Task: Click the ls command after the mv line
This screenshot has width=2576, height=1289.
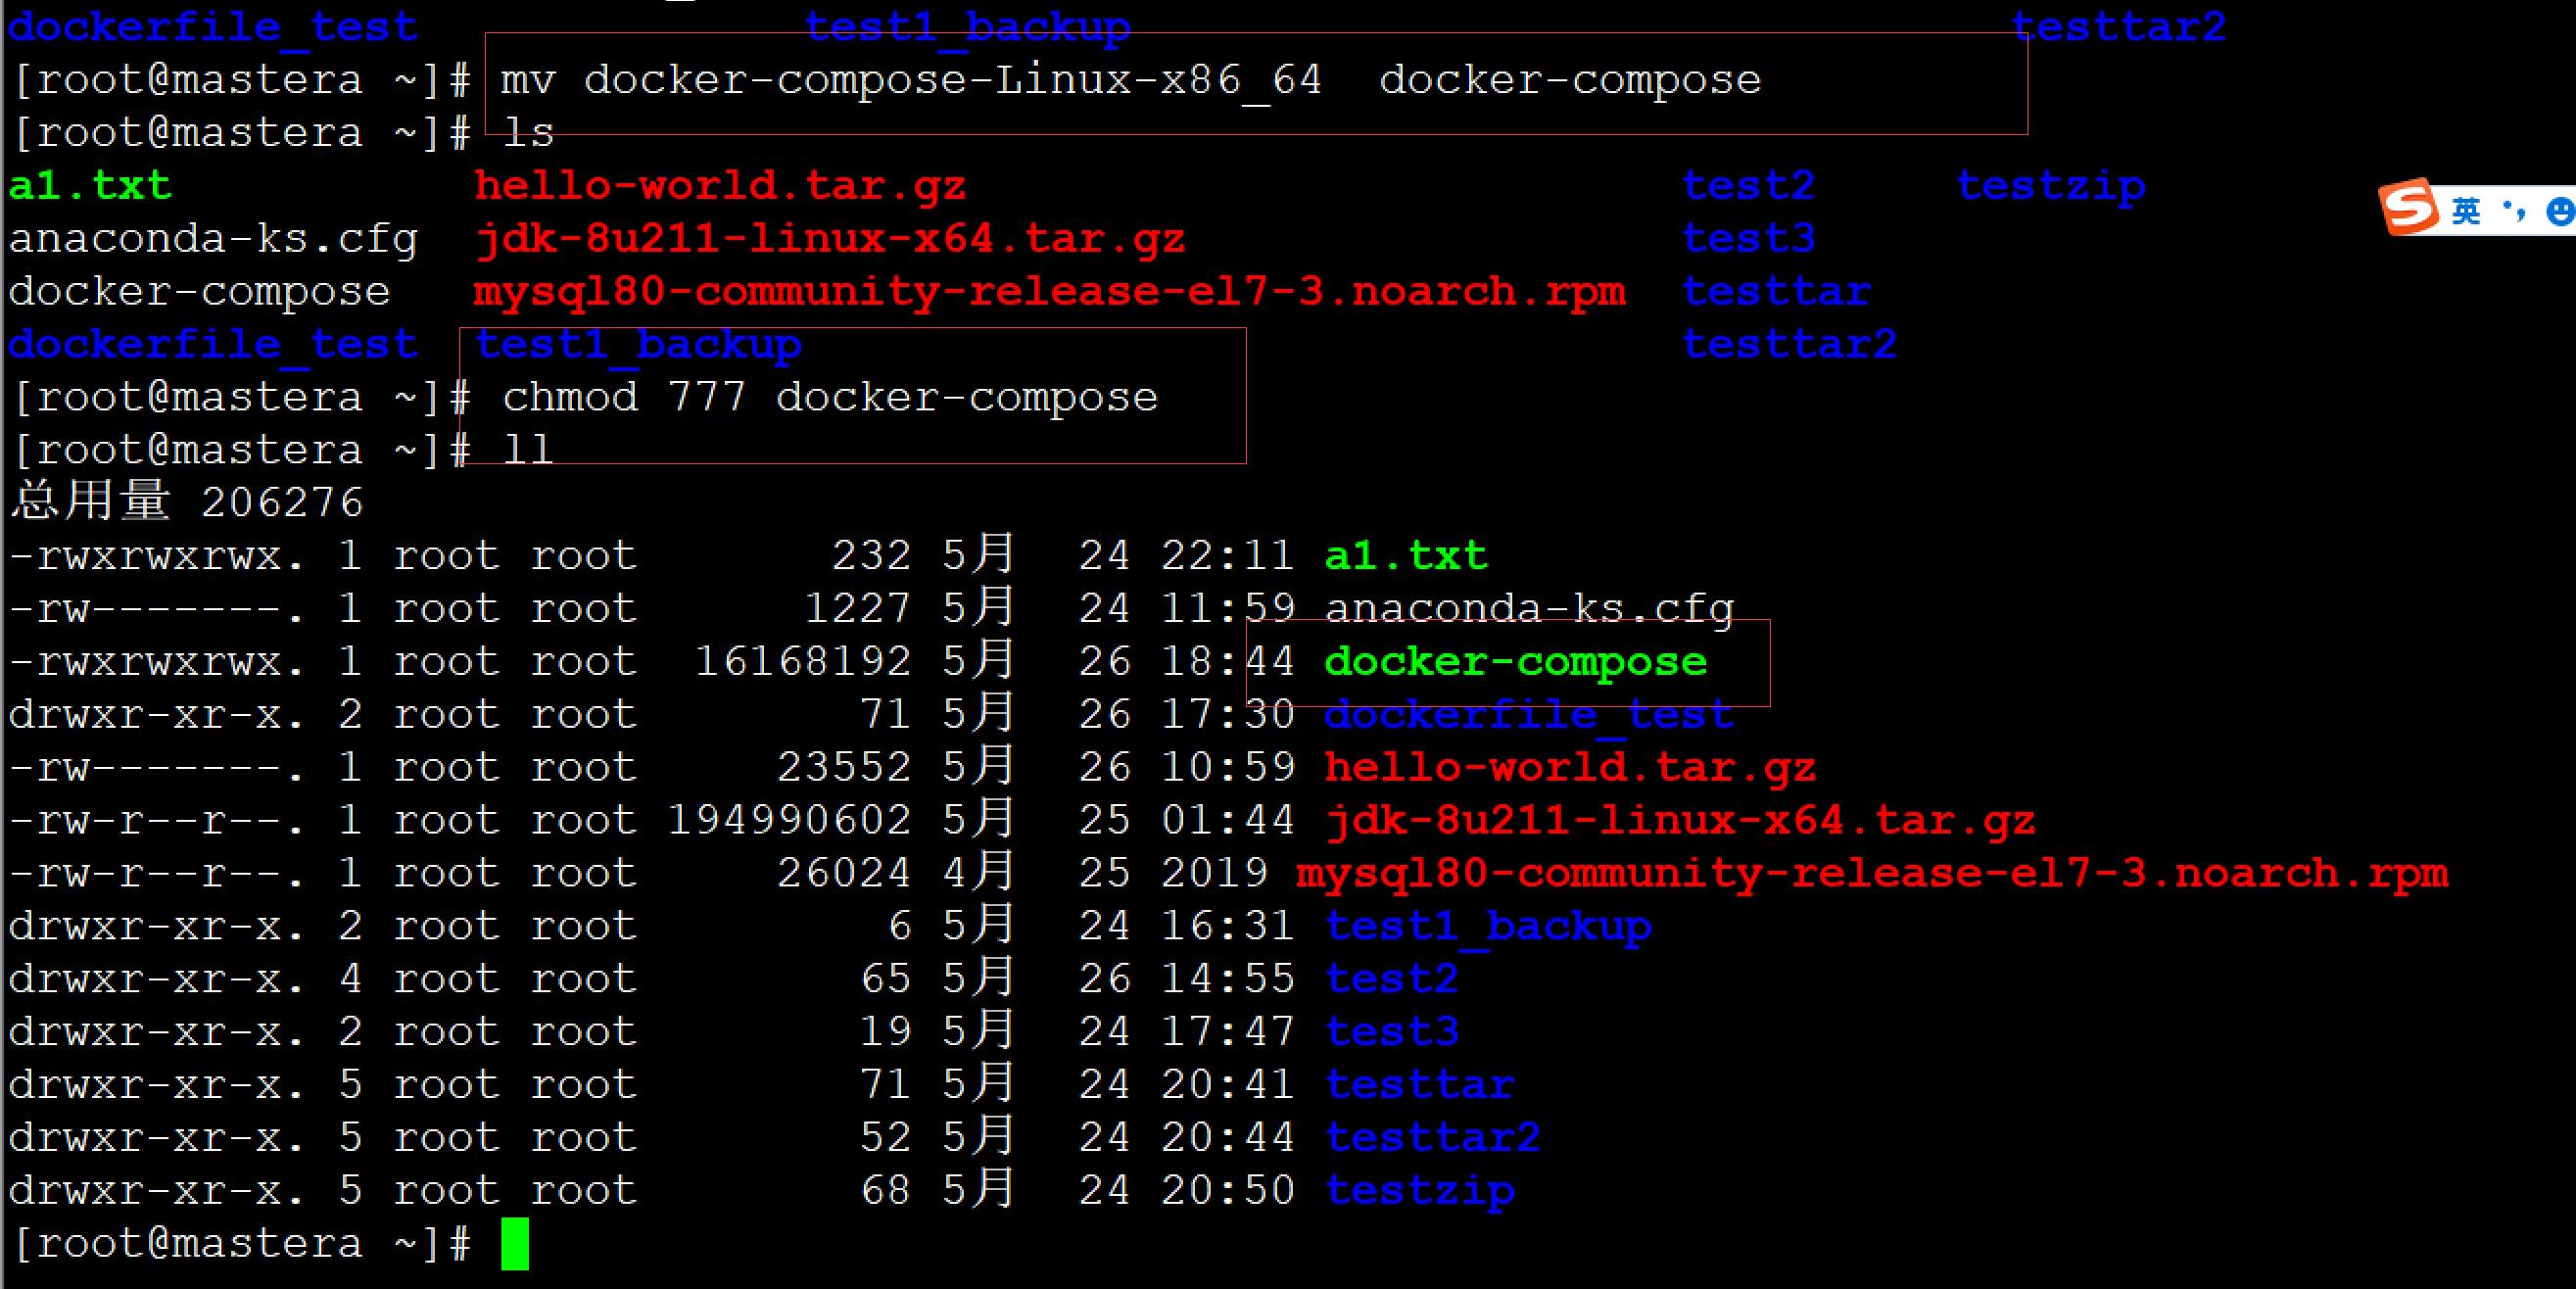Action: point(527,132)
